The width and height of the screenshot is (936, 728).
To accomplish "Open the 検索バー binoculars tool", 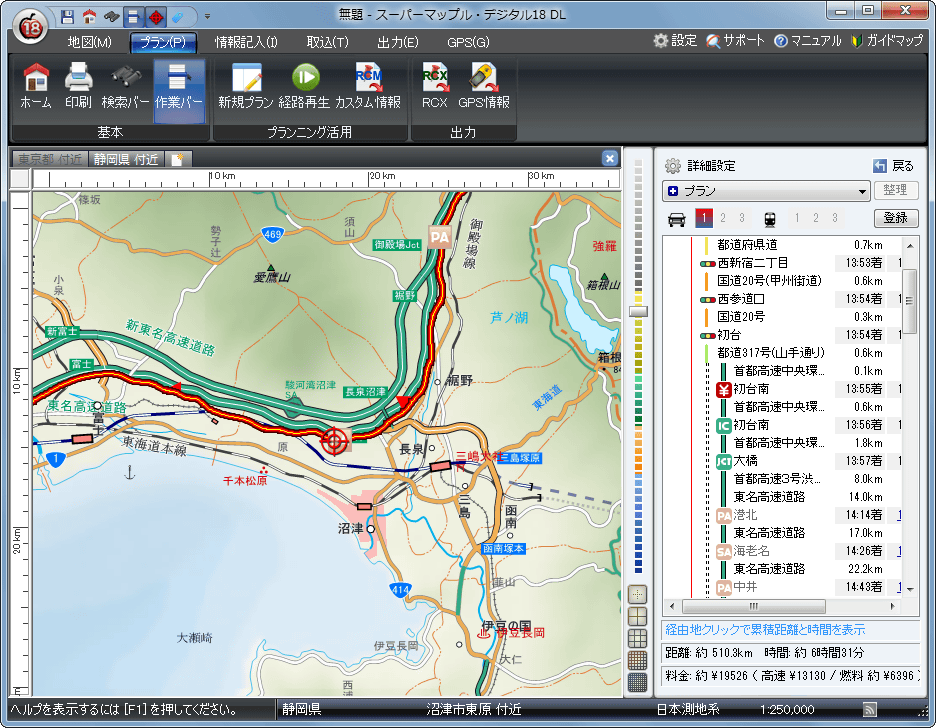I will tap(126, 86).
